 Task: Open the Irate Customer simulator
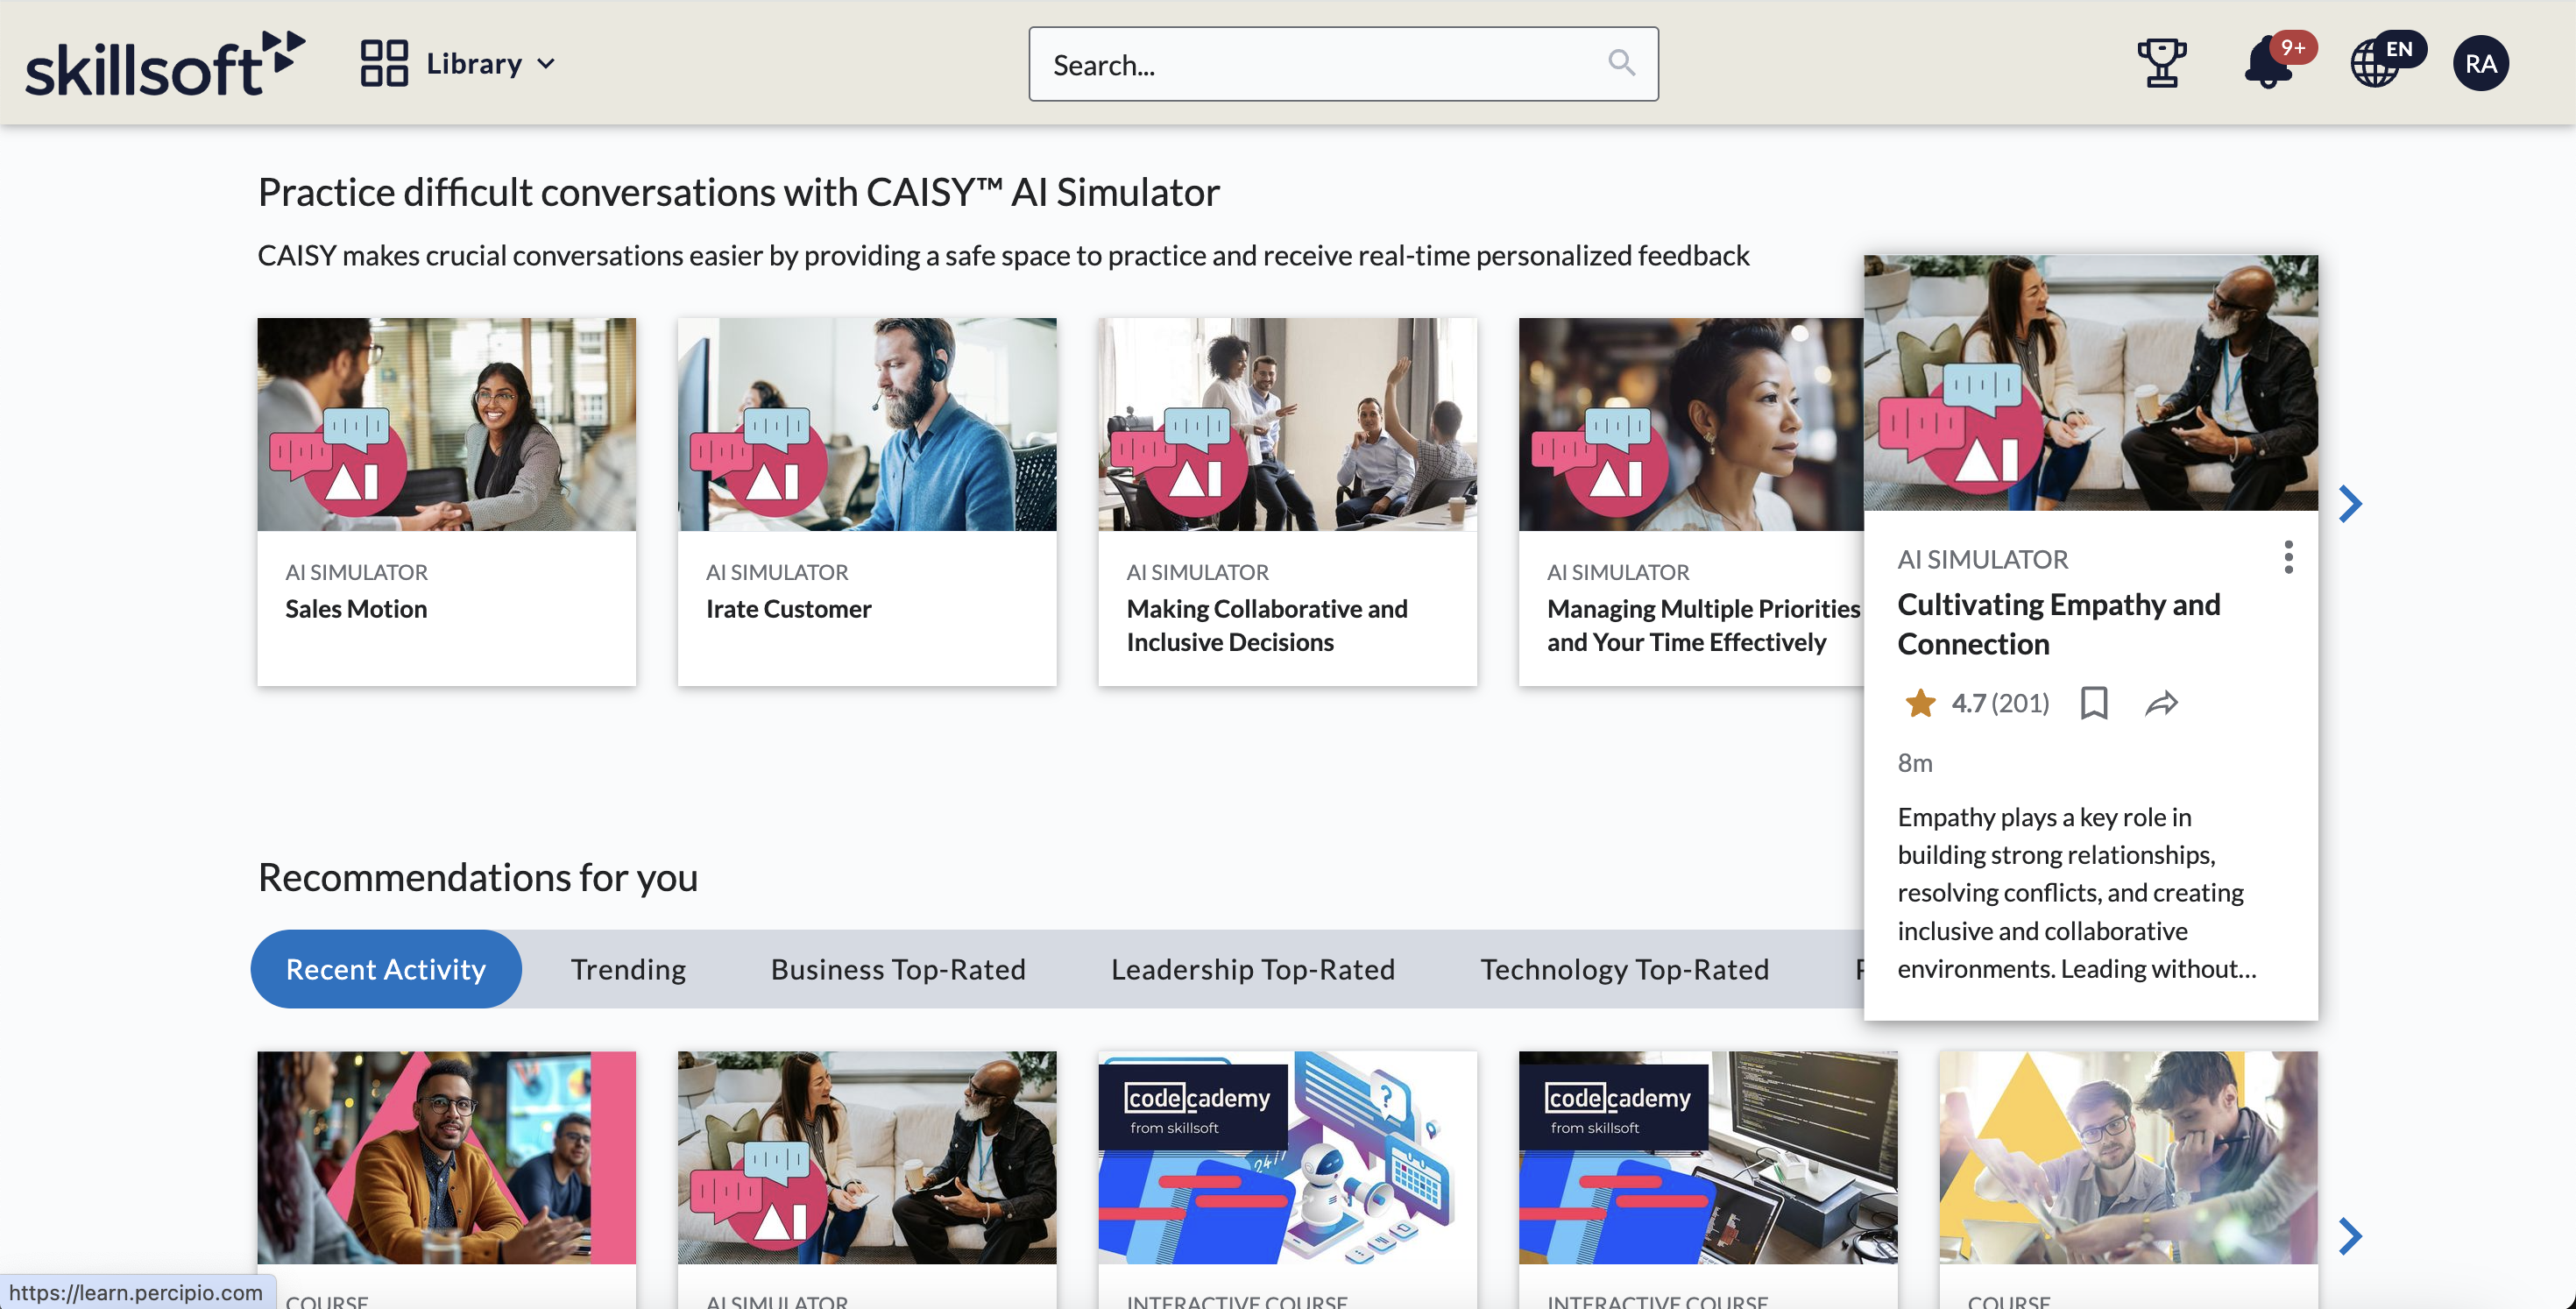click(866, 500)
